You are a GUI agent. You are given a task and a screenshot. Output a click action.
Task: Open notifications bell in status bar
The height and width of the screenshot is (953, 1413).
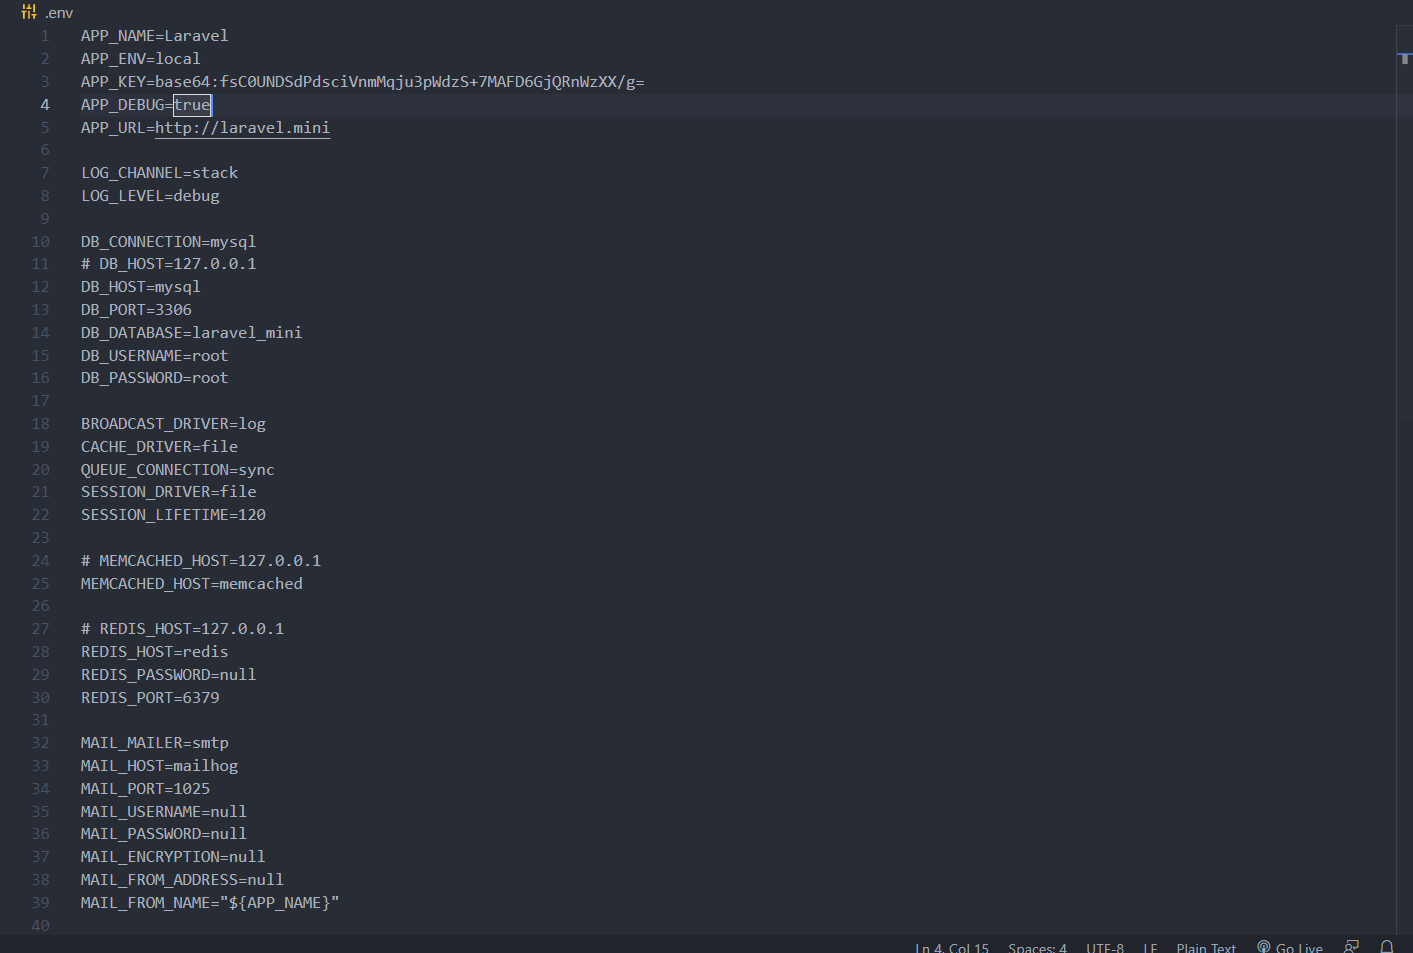tap(1387, 947)
